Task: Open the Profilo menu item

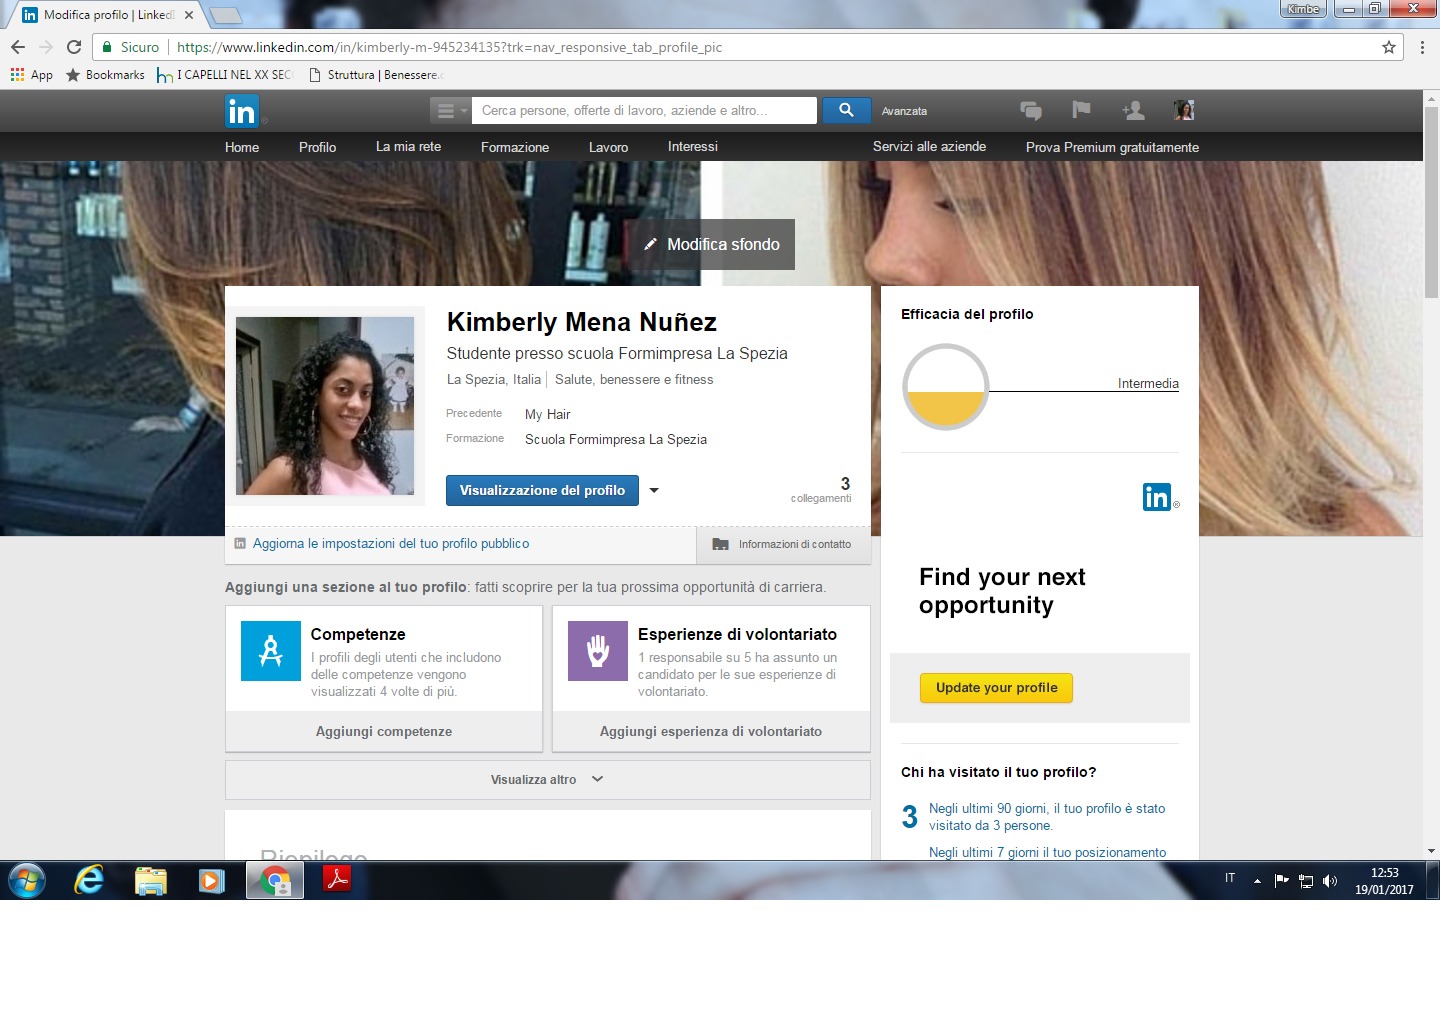Action: coord(317,147)
